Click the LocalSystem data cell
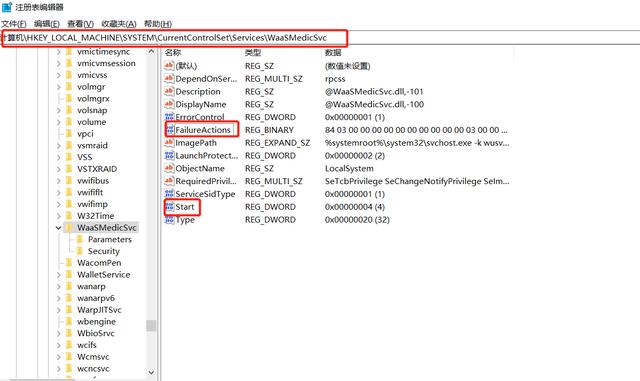This screenshot has height=381, width=640. (x=349, y=168)
